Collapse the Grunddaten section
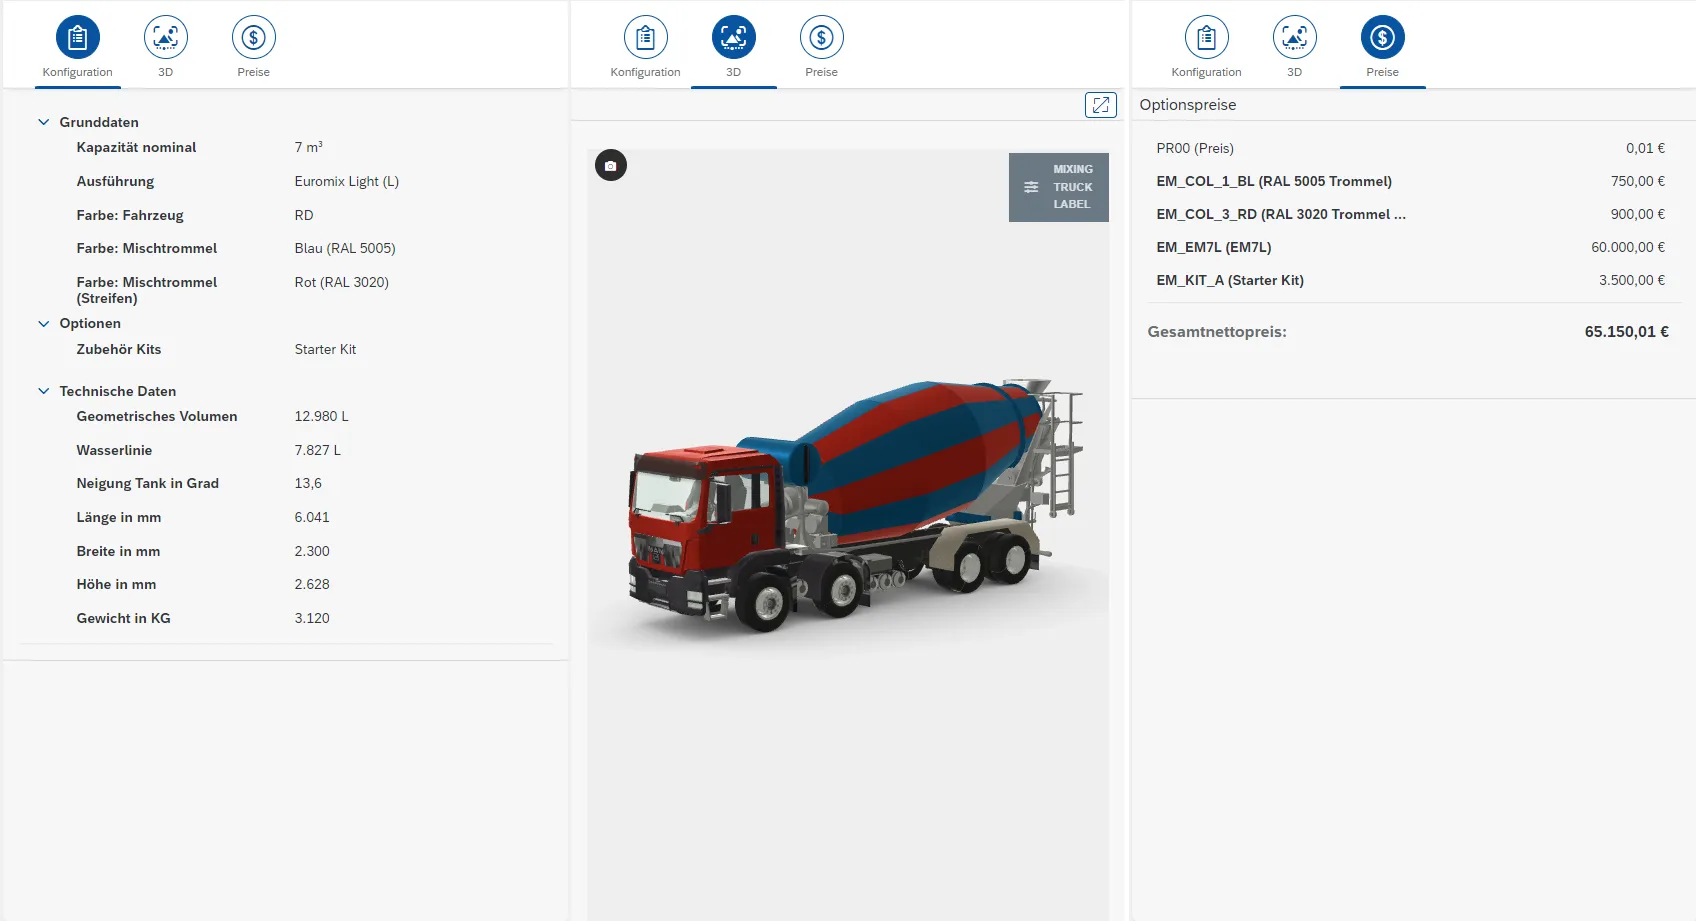Screen dimensions: 1696x921 click(x=44, y=122)
